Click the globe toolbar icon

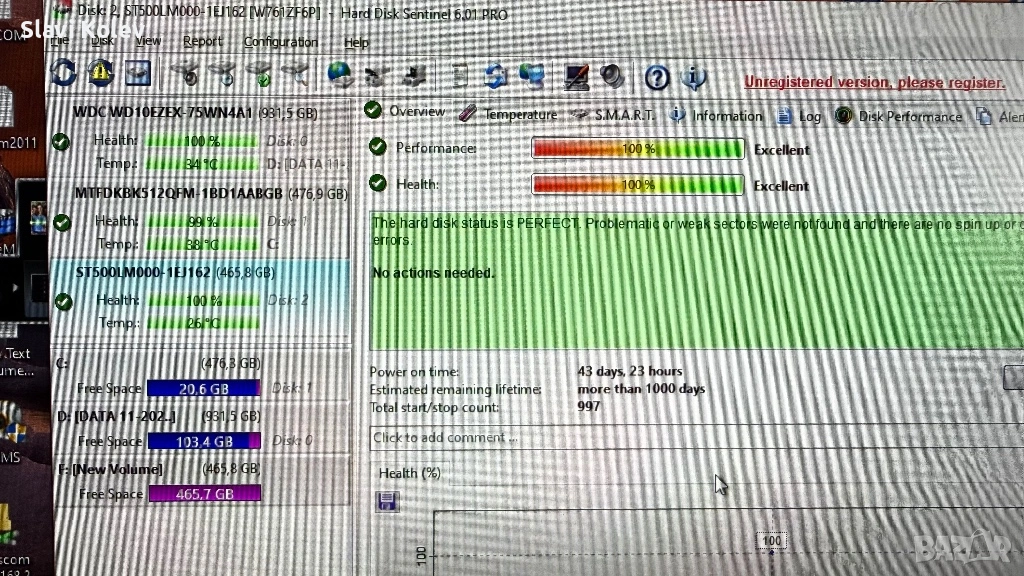click(340, 75)
